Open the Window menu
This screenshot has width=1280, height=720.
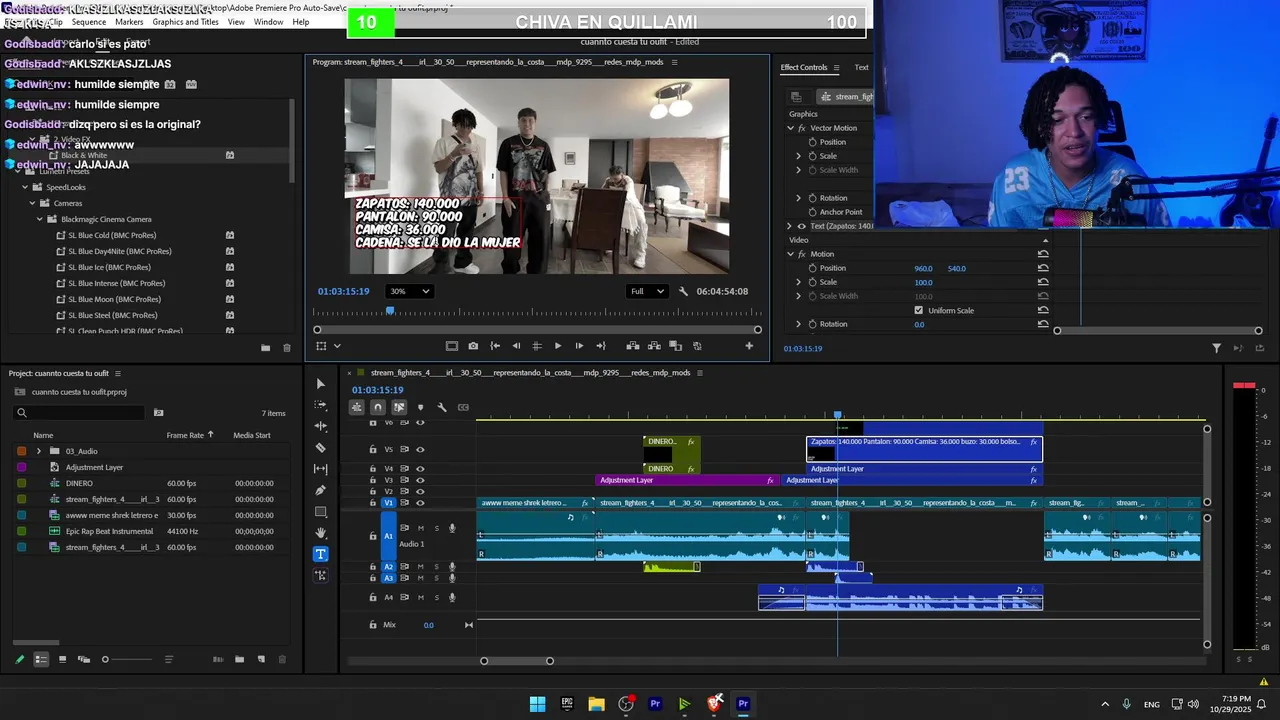pyautogui.click(x=268, y=22)
